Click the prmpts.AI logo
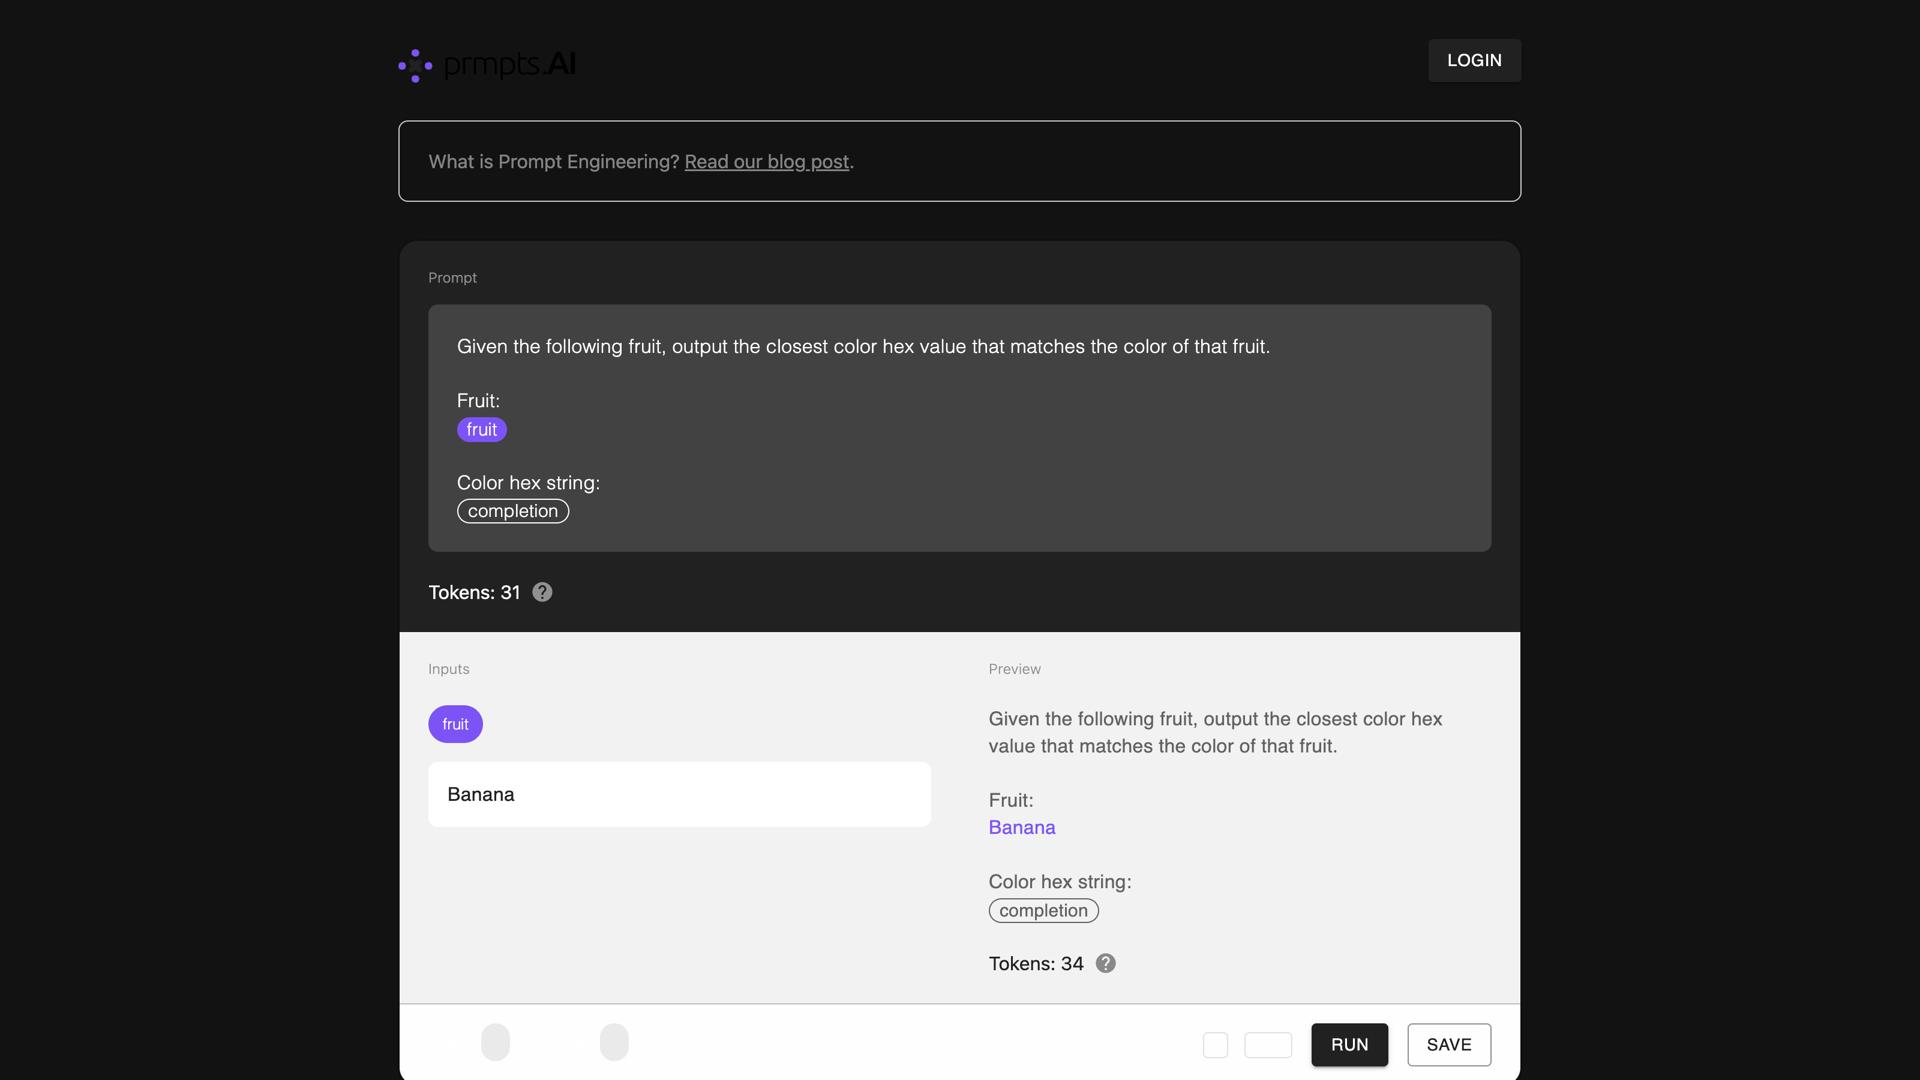The height and width of the screenshot is (1080, 1920). pyautogui.click(x=487, y=64)
